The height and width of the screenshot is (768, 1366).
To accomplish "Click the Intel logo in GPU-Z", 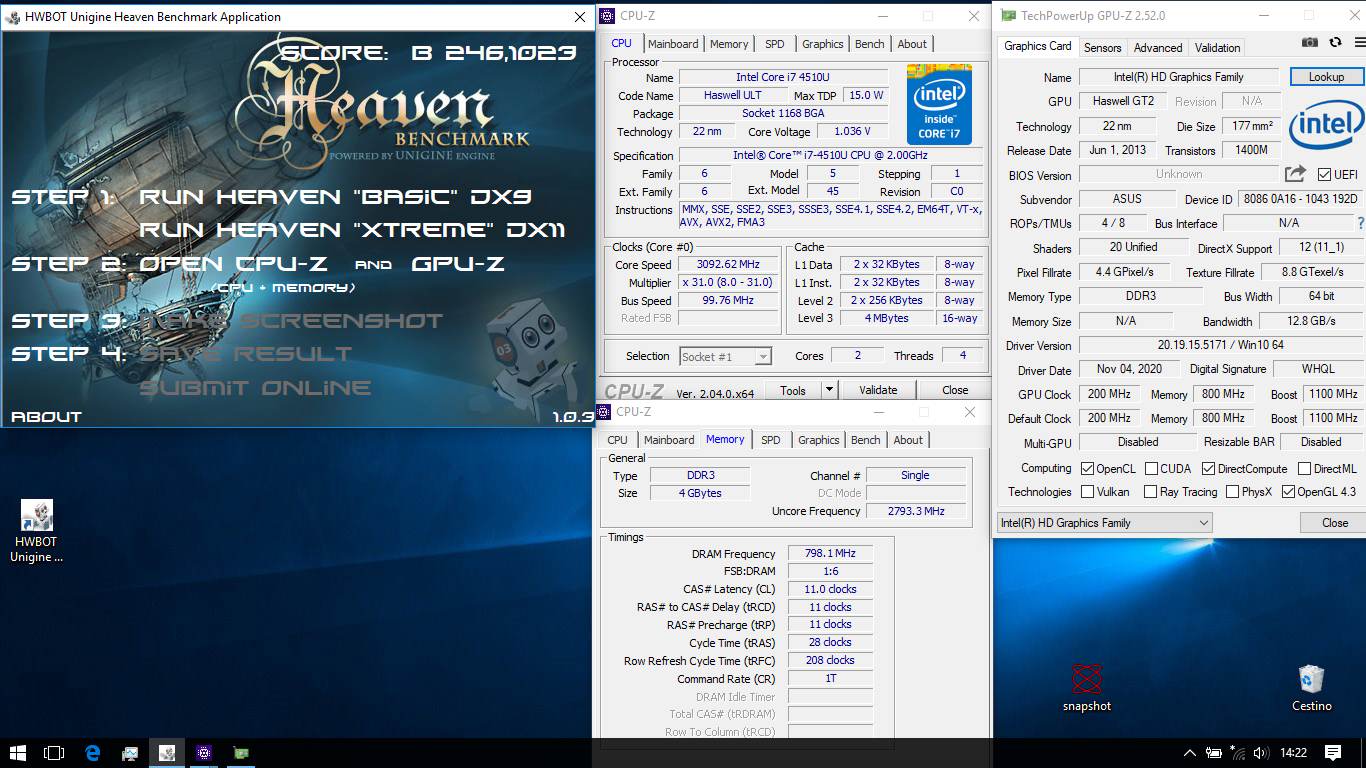I will (x=1327, y=125).
